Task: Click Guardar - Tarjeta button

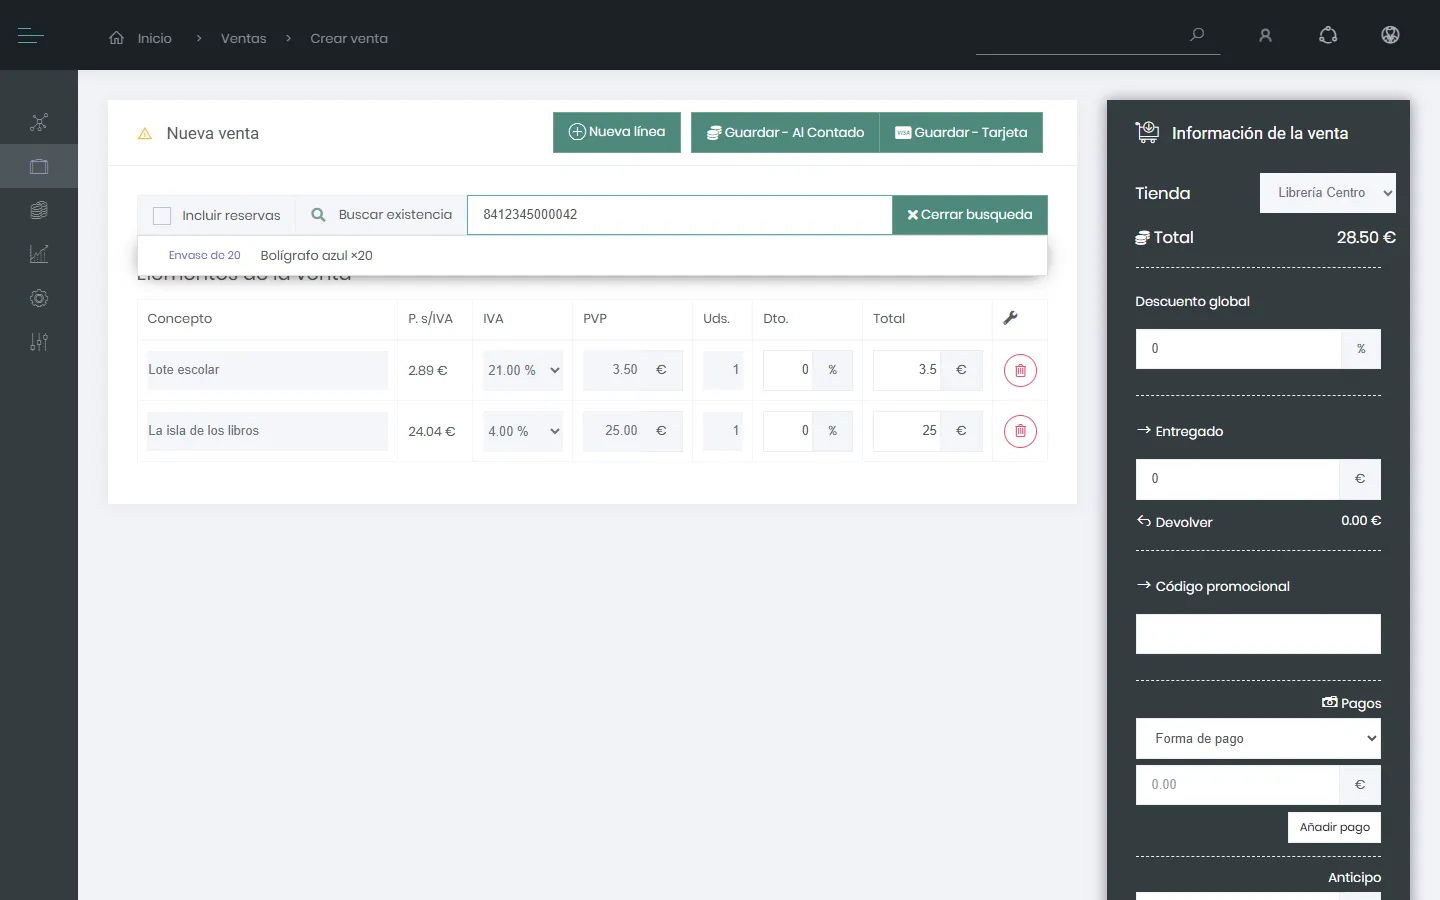Action: (961, 132)
